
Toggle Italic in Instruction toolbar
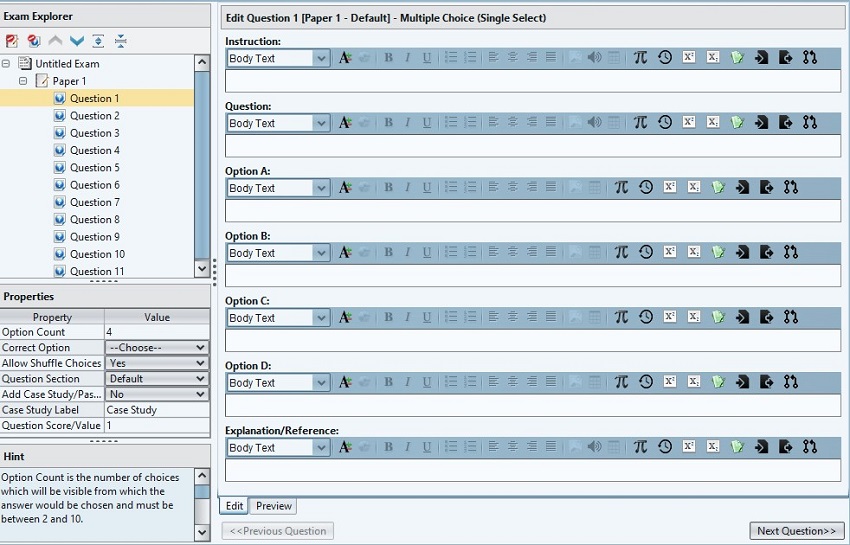(x=408, y=57)
